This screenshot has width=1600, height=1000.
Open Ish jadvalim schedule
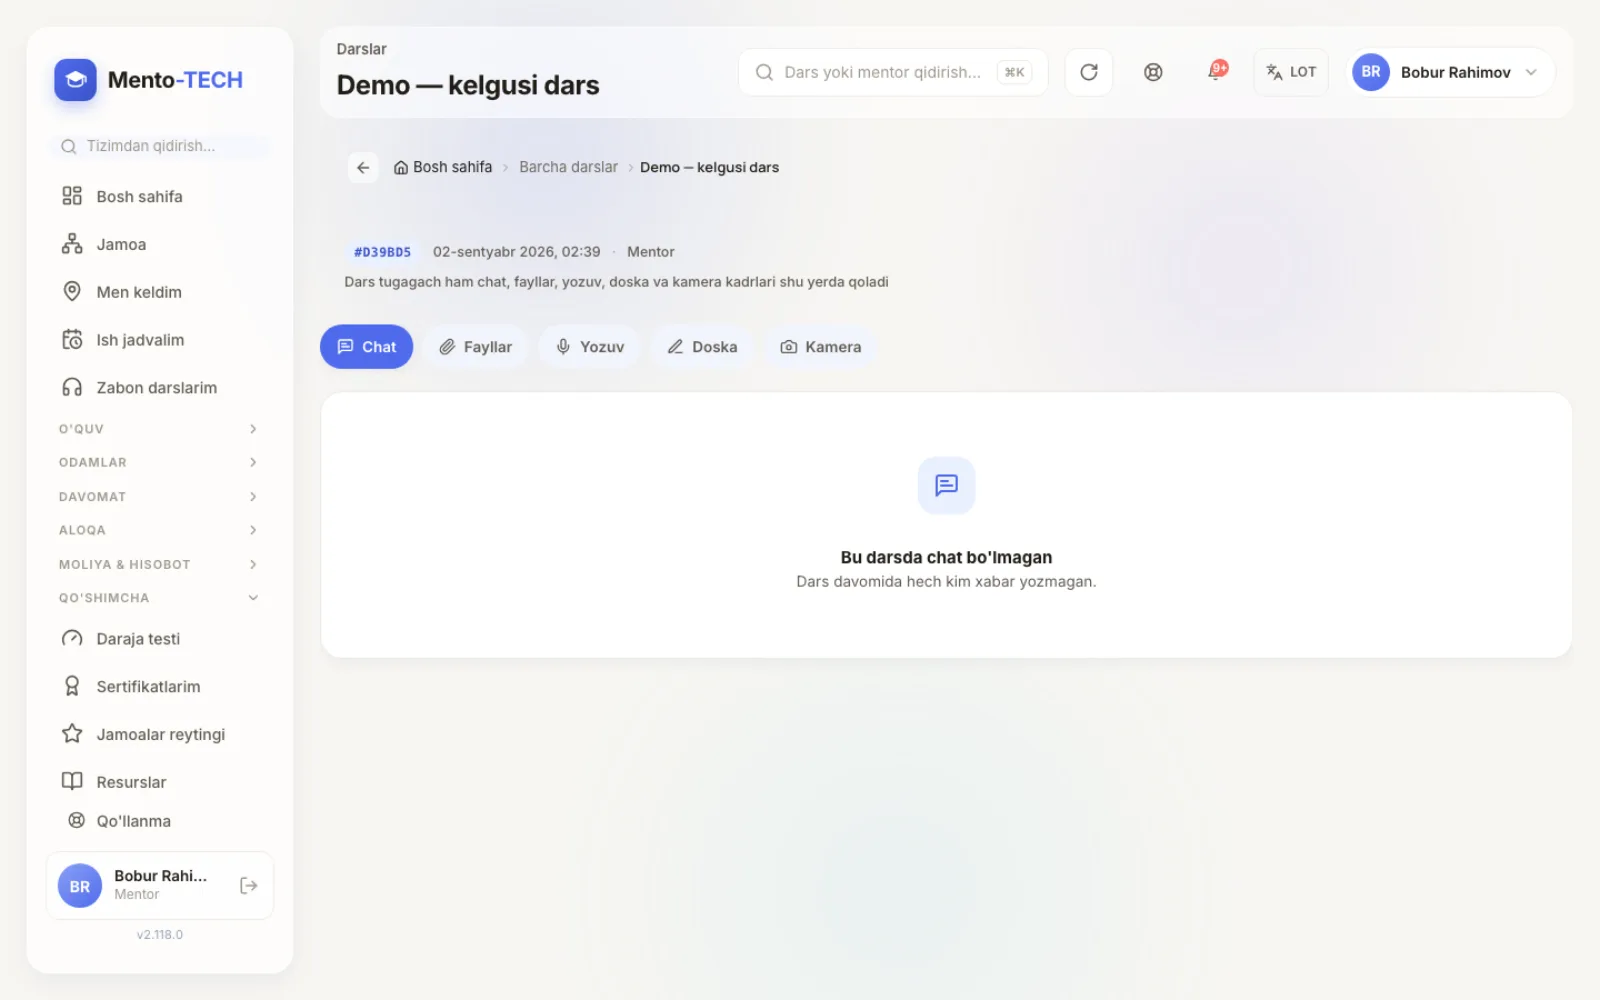pyautogui.click(x=160, y=340)
